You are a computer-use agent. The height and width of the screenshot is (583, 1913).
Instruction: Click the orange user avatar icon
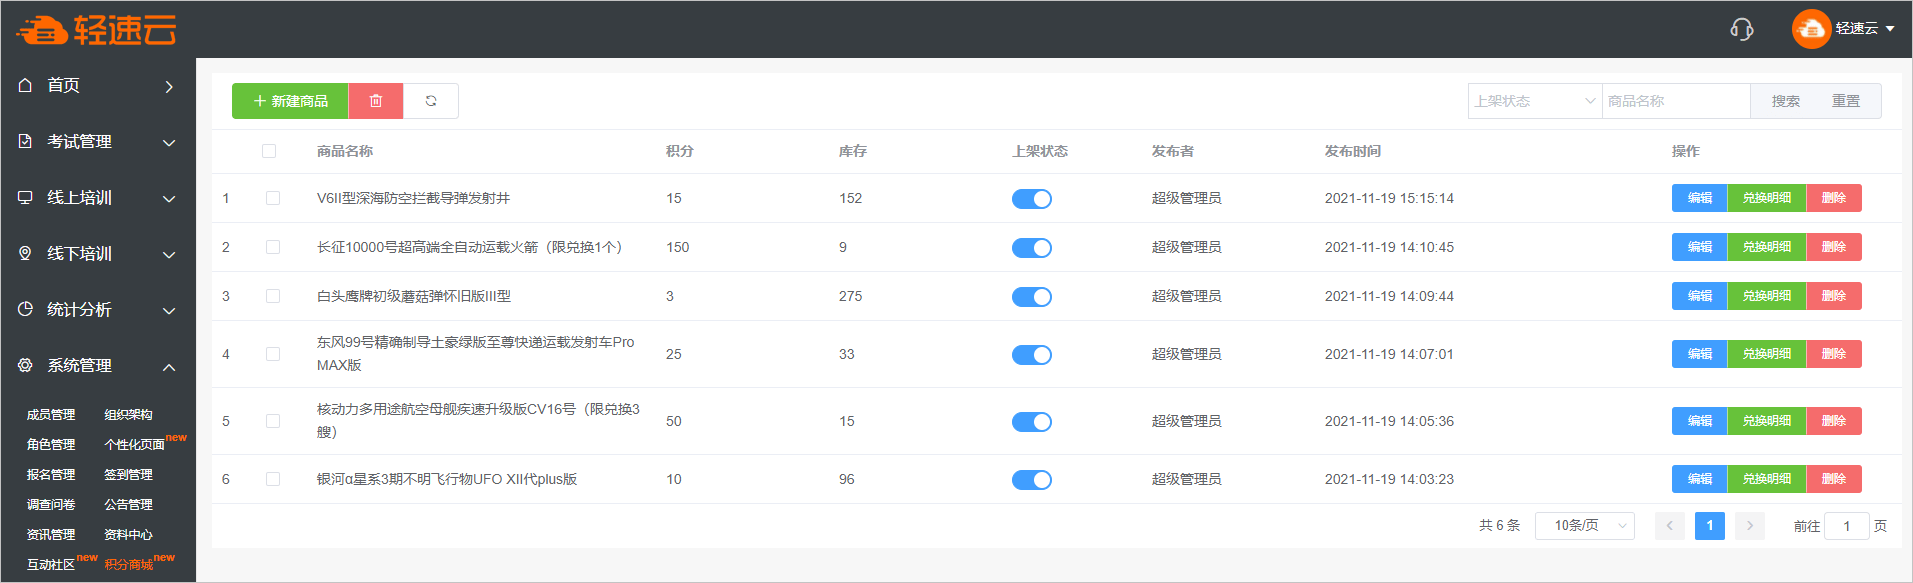pyautogui.click(x=1811, y=29)
